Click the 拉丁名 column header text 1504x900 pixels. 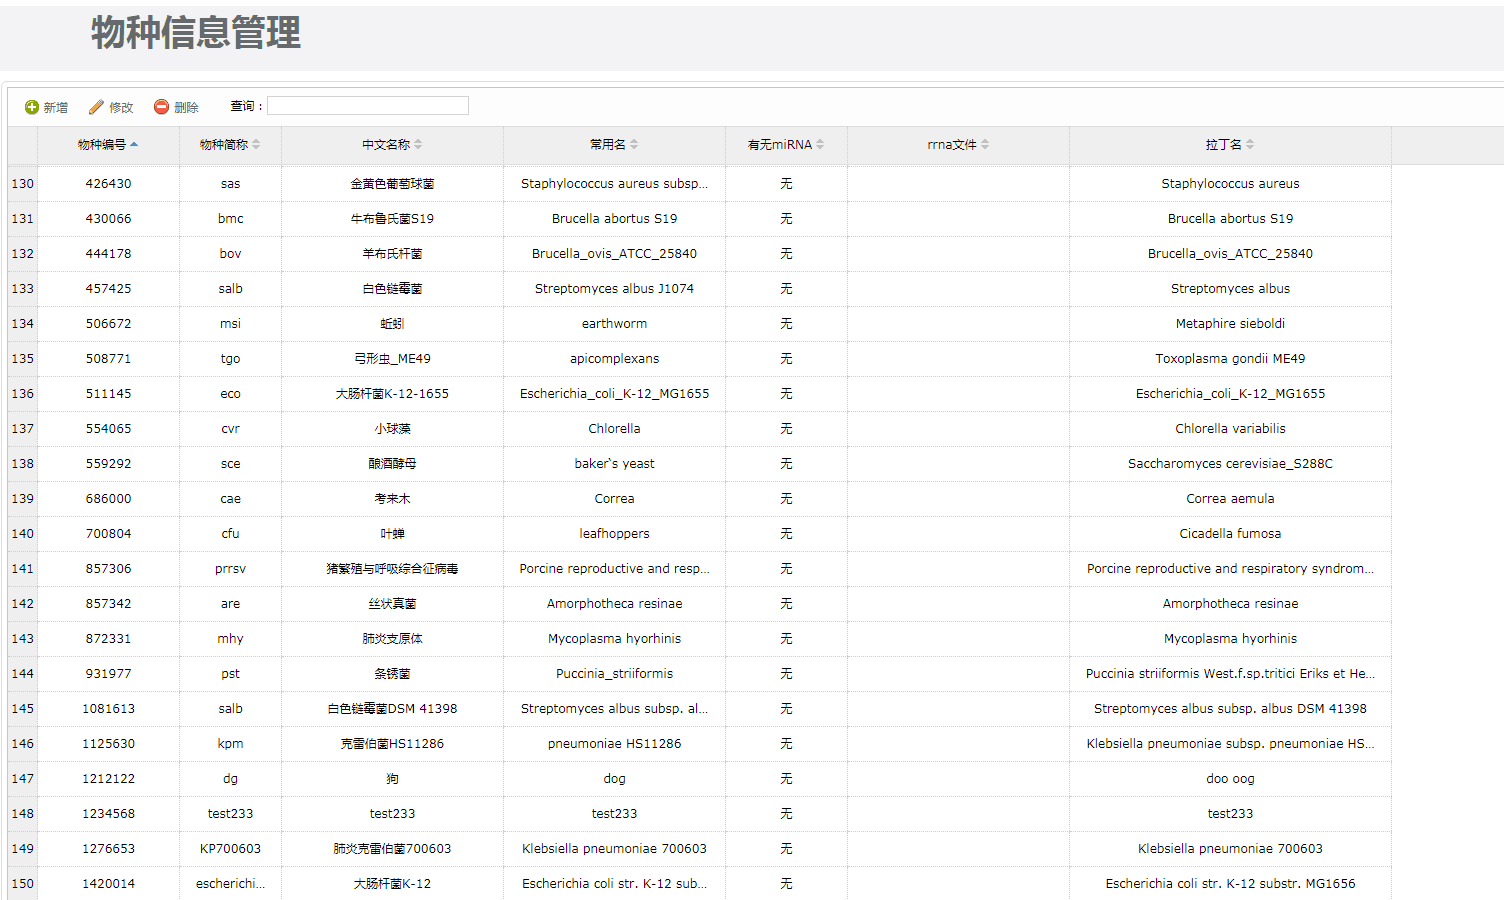[1223, 145]
